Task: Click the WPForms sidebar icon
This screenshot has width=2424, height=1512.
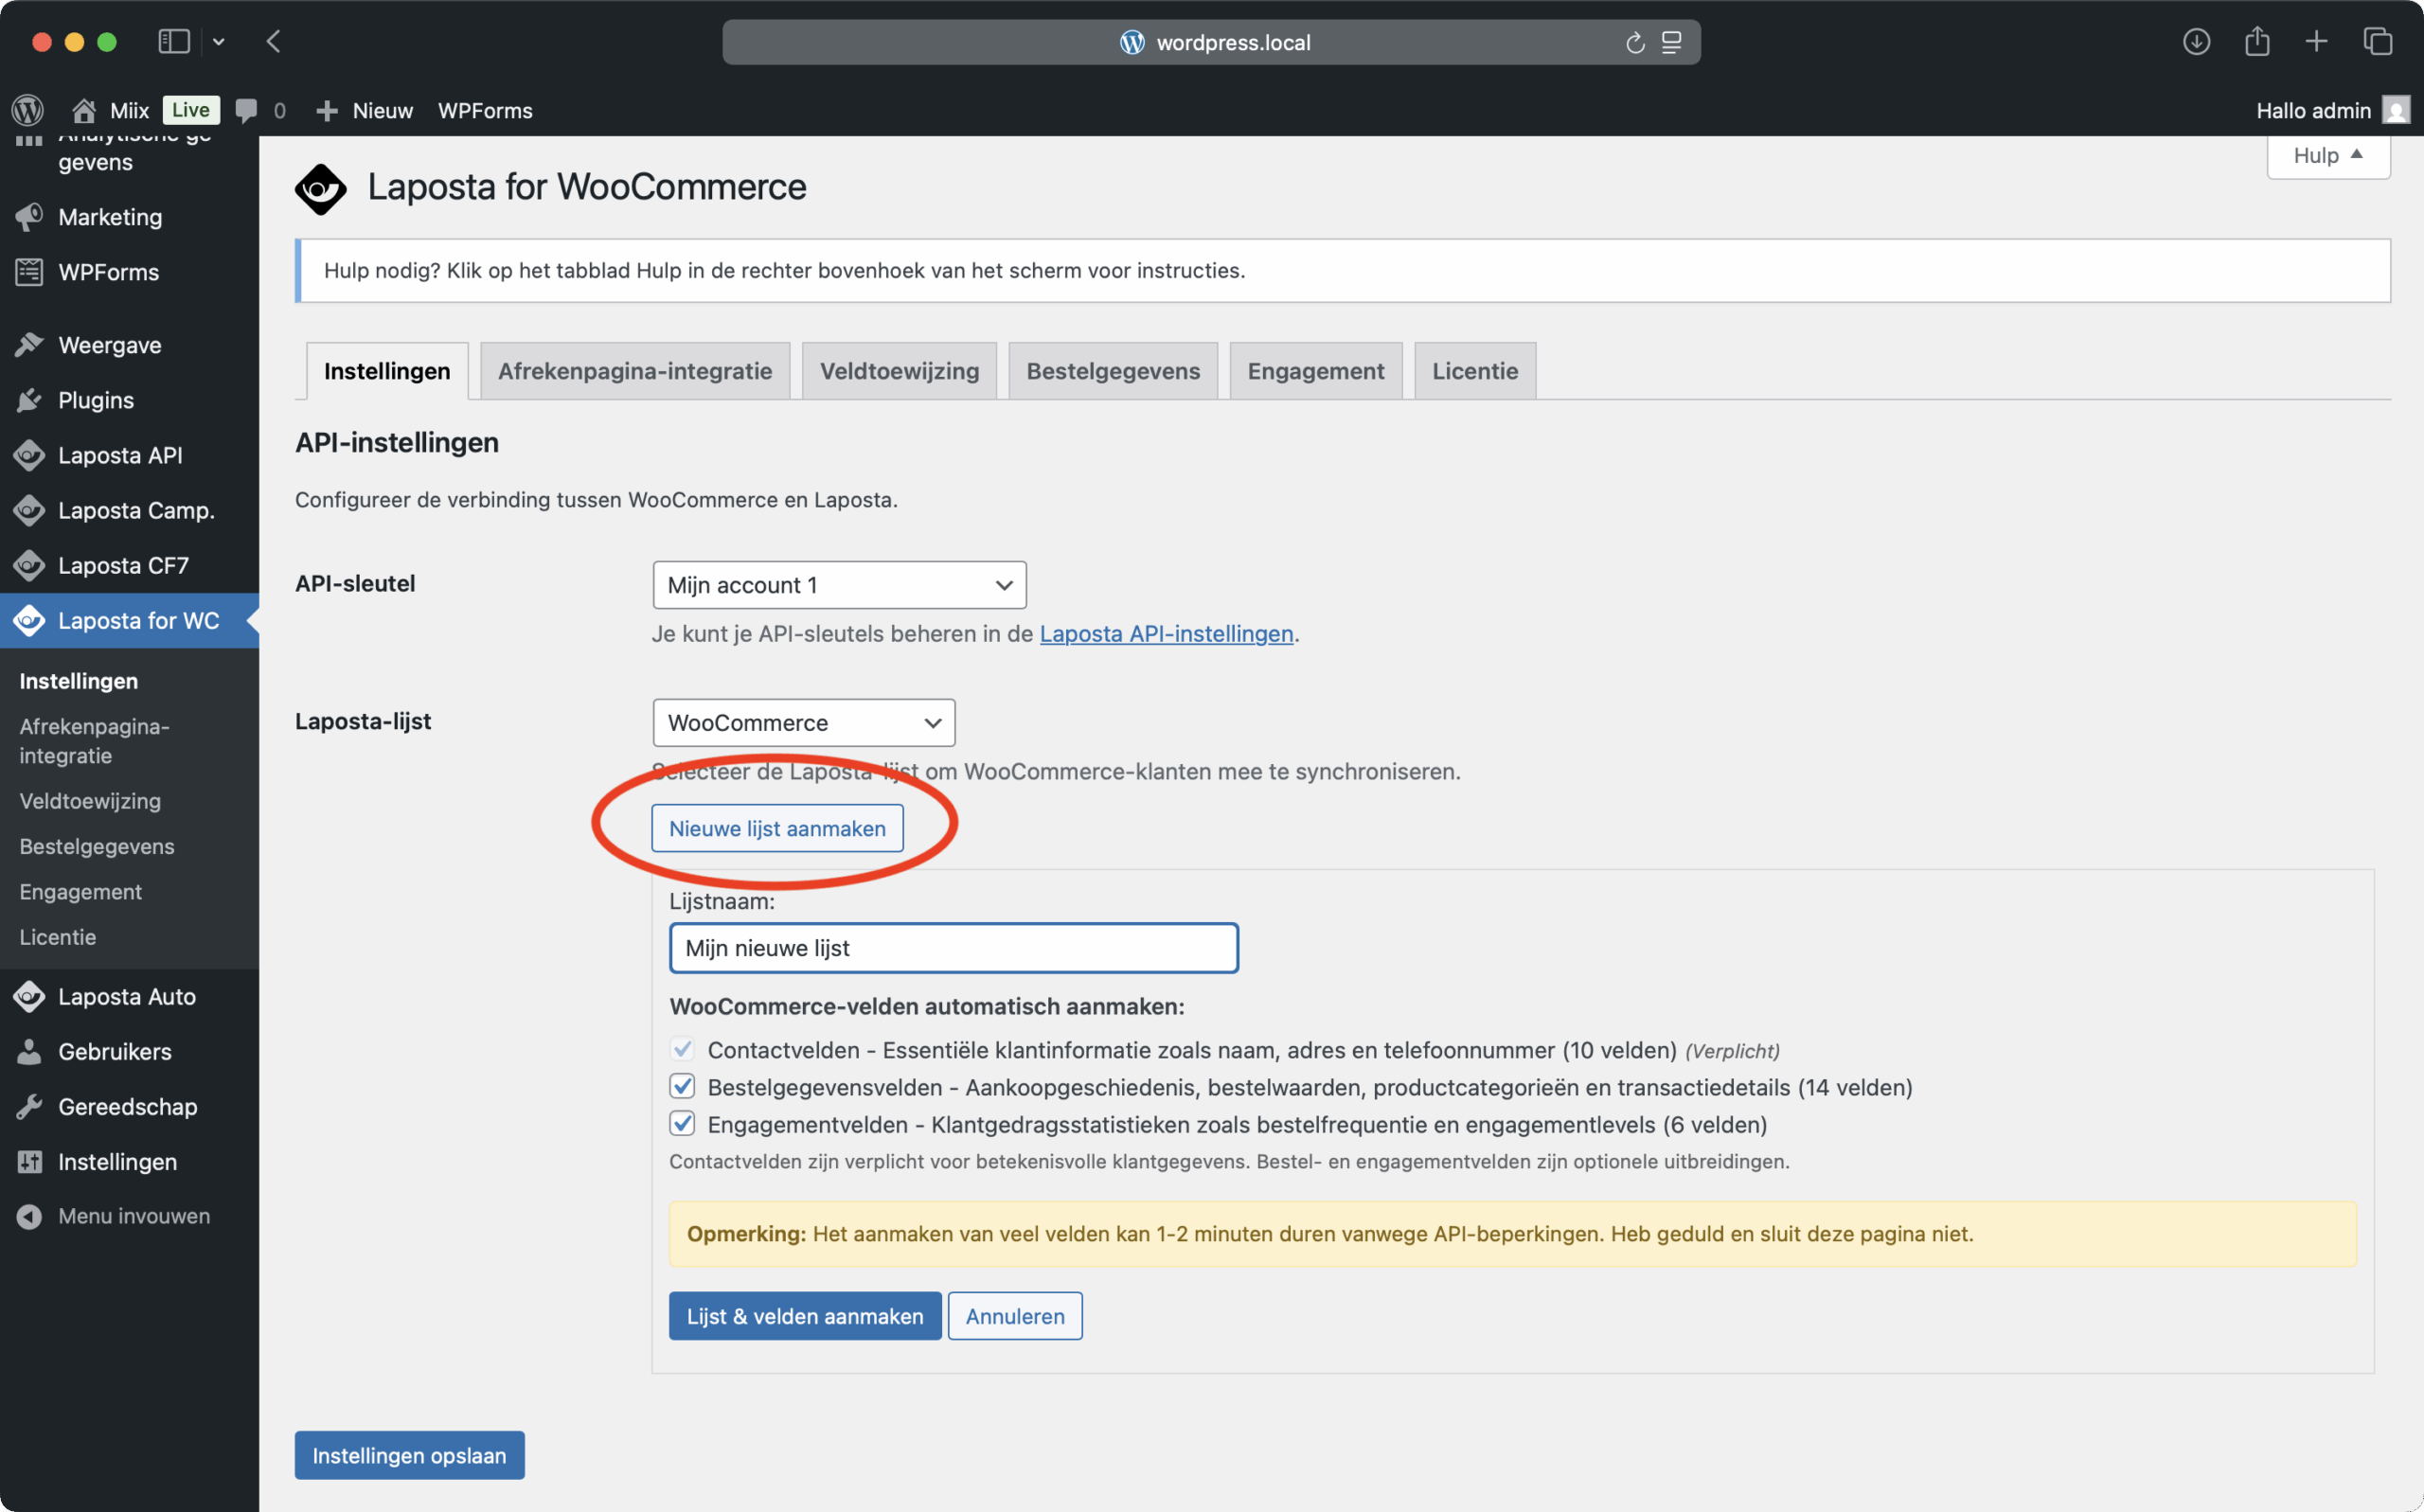Action: [x=29, y=272]
